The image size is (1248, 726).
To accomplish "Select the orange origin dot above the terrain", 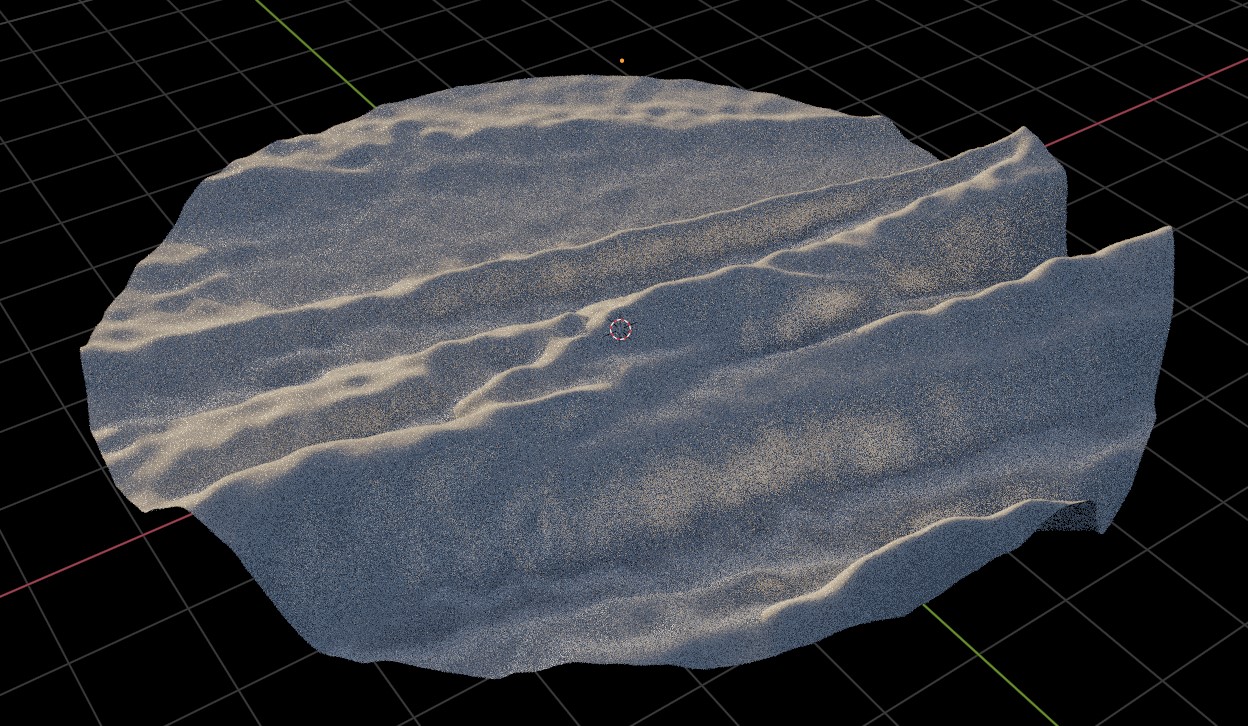I will click(622, 61).
